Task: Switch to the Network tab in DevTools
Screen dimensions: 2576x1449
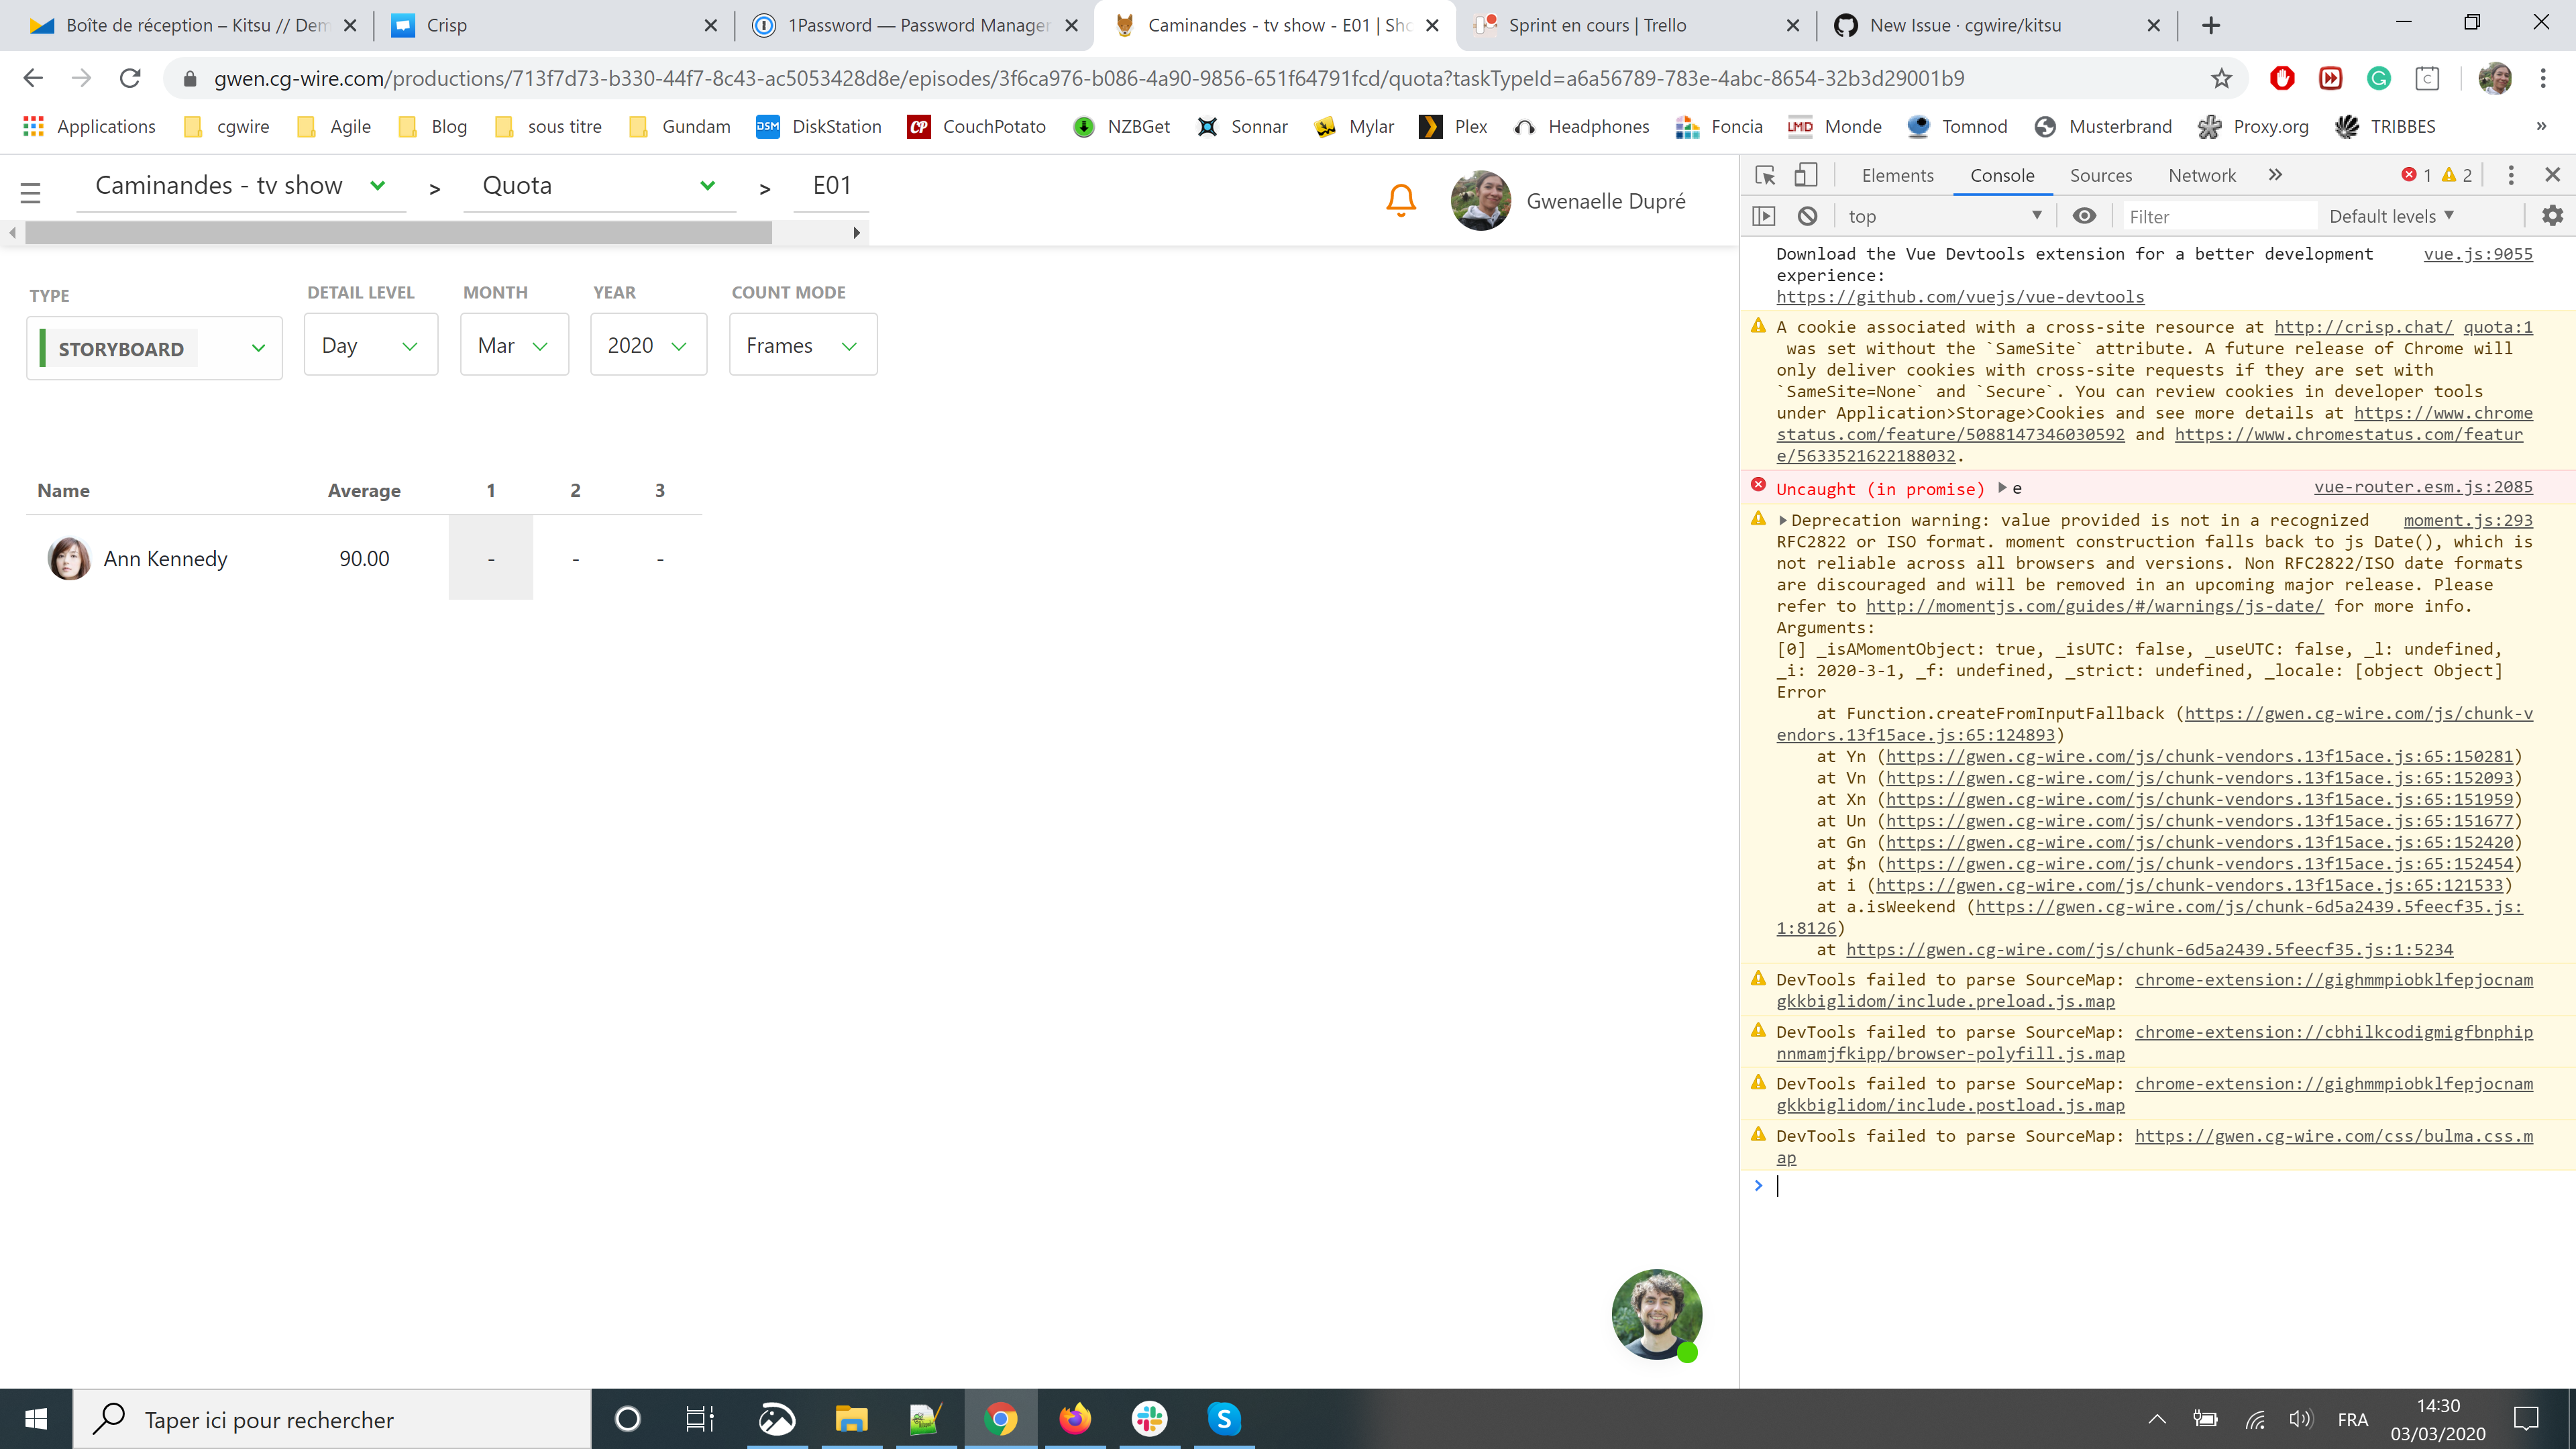Action: coord(2202,175)
